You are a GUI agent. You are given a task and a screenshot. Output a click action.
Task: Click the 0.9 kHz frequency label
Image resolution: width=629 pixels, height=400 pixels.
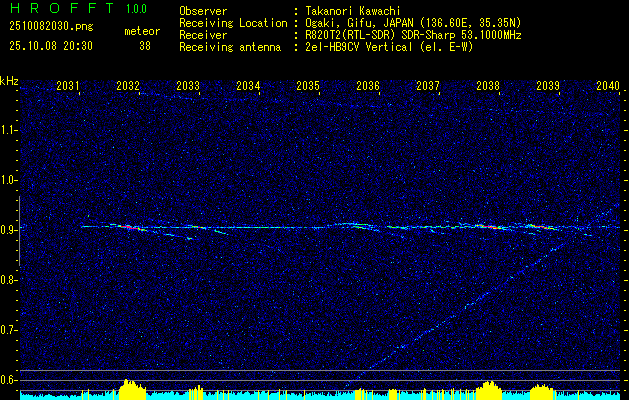(8, 230)
